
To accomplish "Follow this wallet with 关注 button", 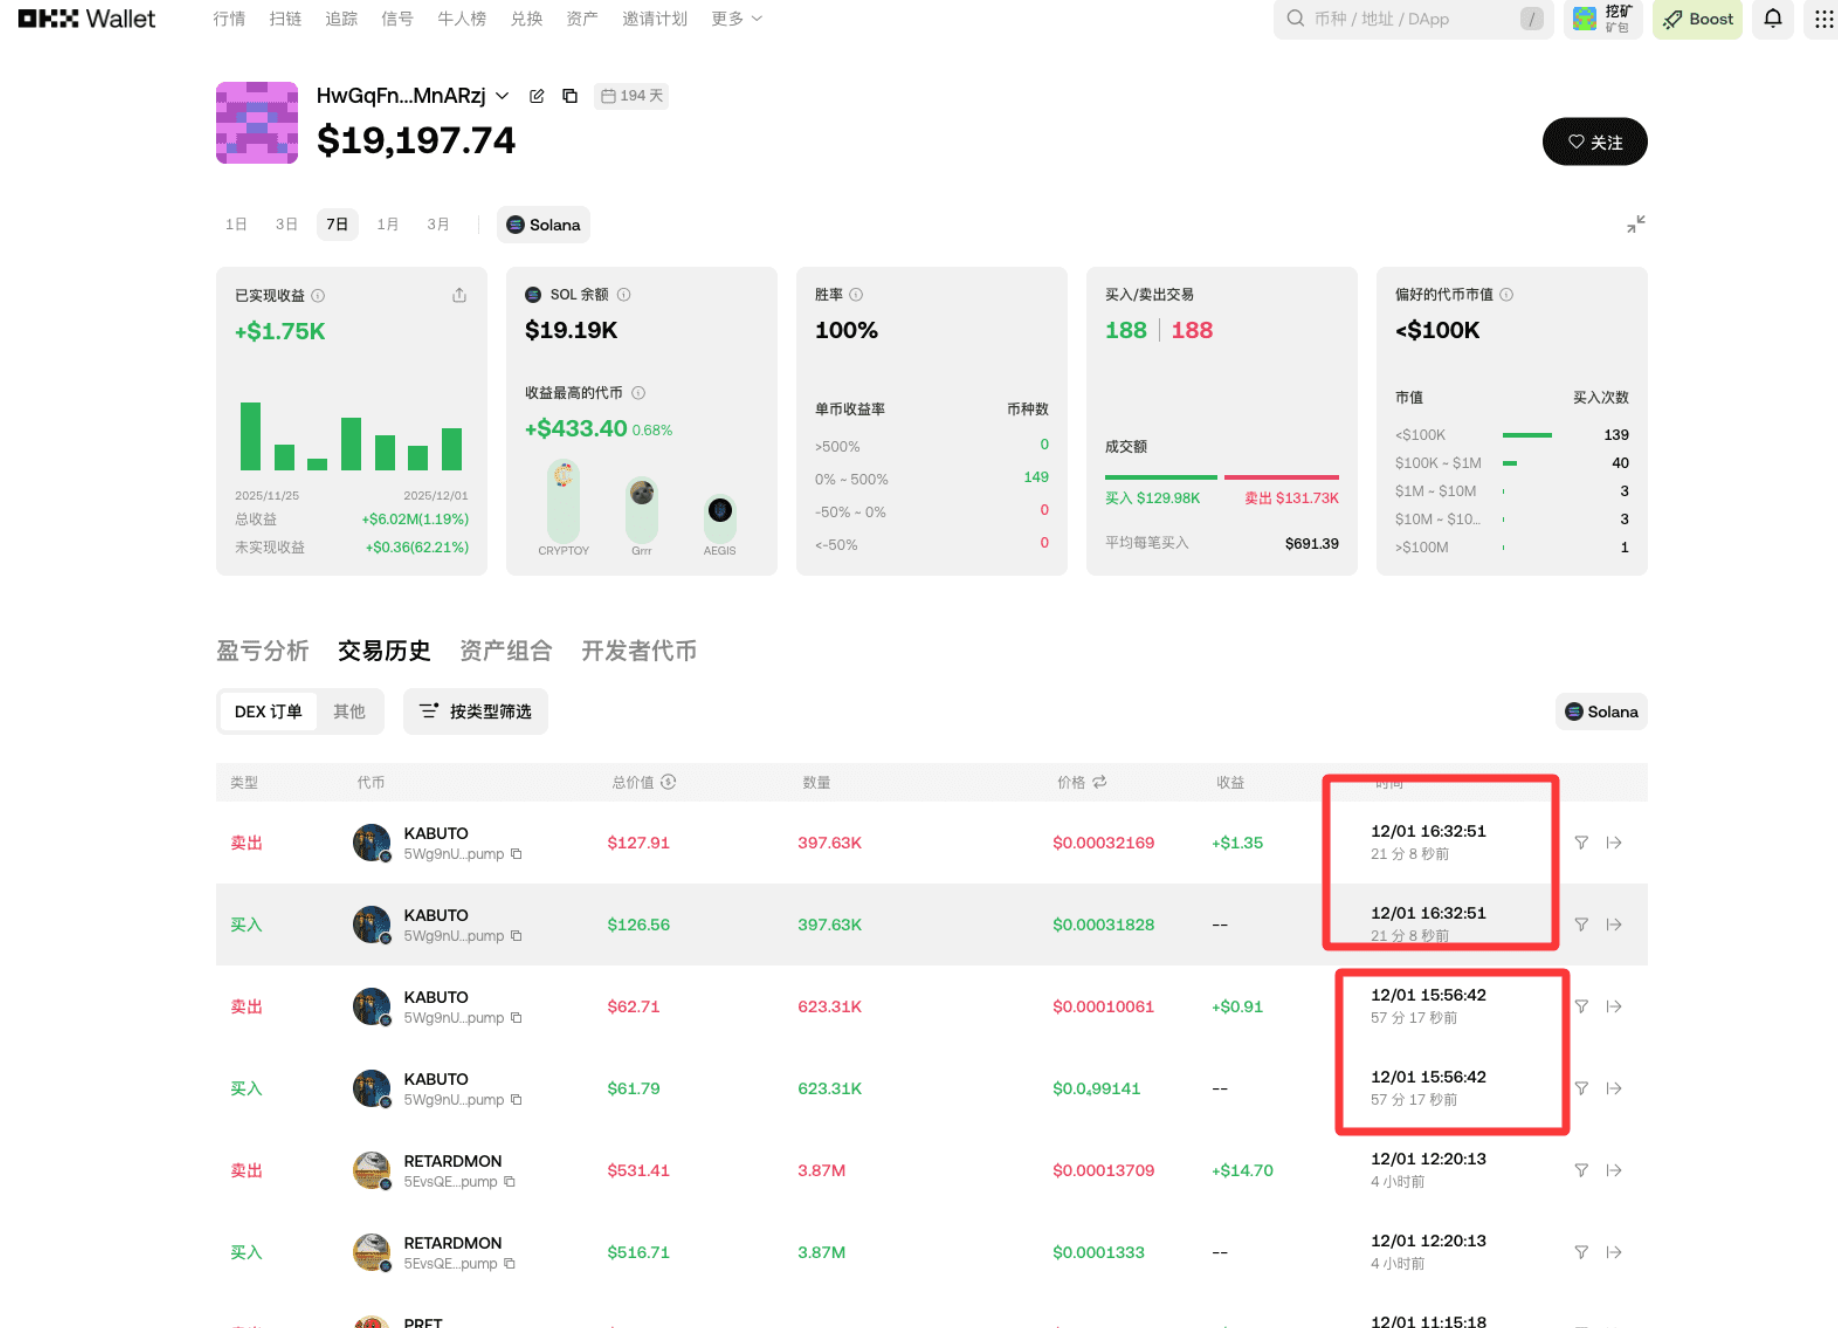I will coord(1595,142).
